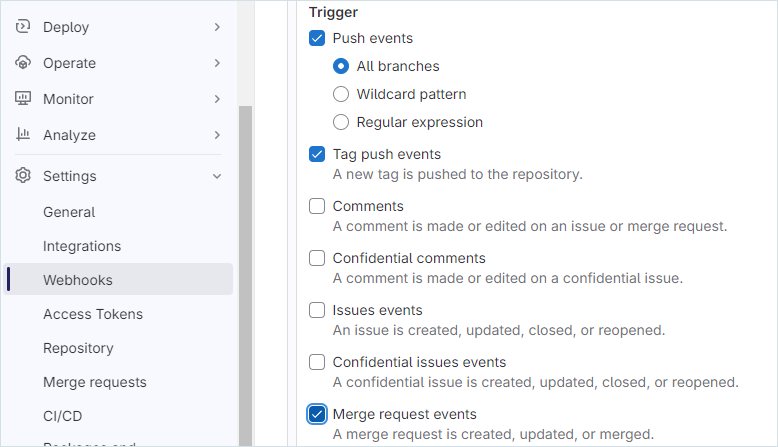Screen dimensions: 778x447
Task: Click the Issues events label
Action: tap(378, 310)
